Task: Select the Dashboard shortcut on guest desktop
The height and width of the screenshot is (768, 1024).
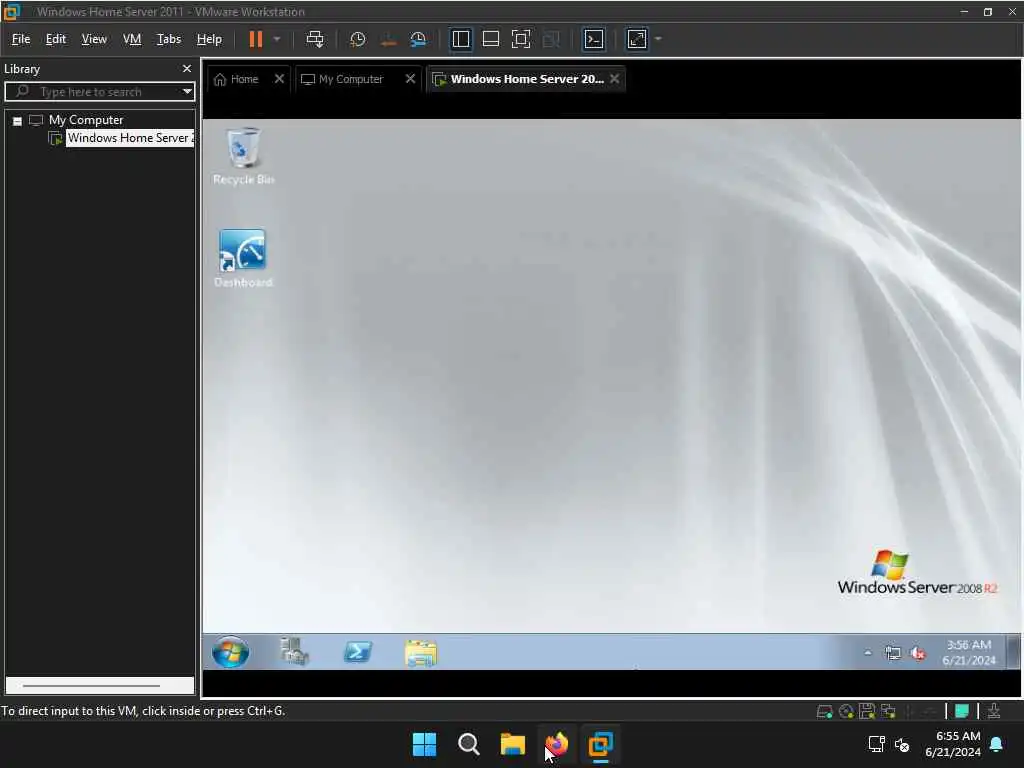Action: coord(243,258)
